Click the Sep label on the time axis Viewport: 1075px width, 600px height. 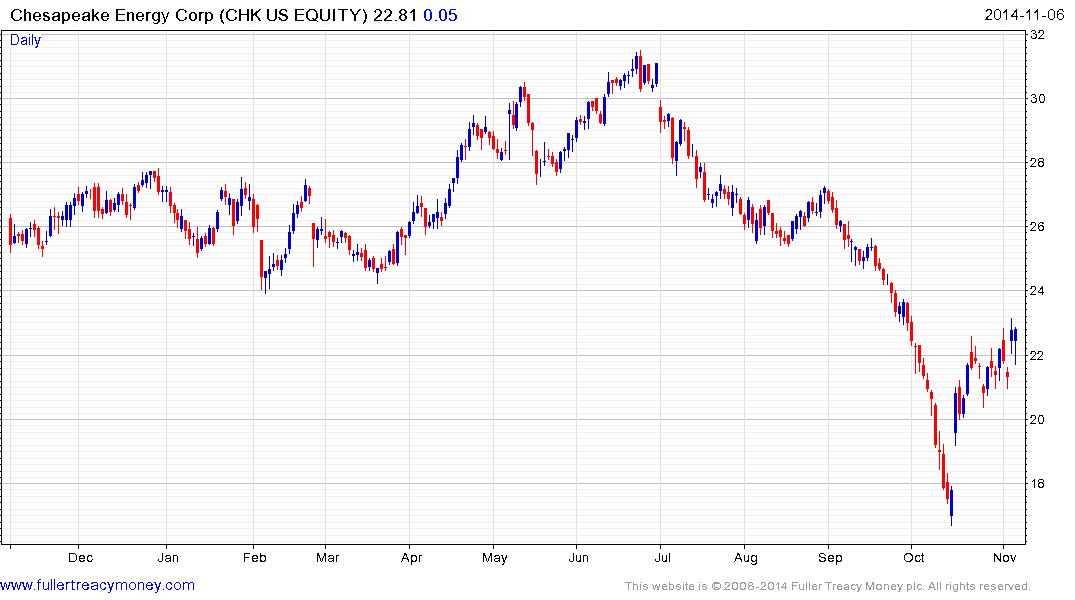[830, 557]
